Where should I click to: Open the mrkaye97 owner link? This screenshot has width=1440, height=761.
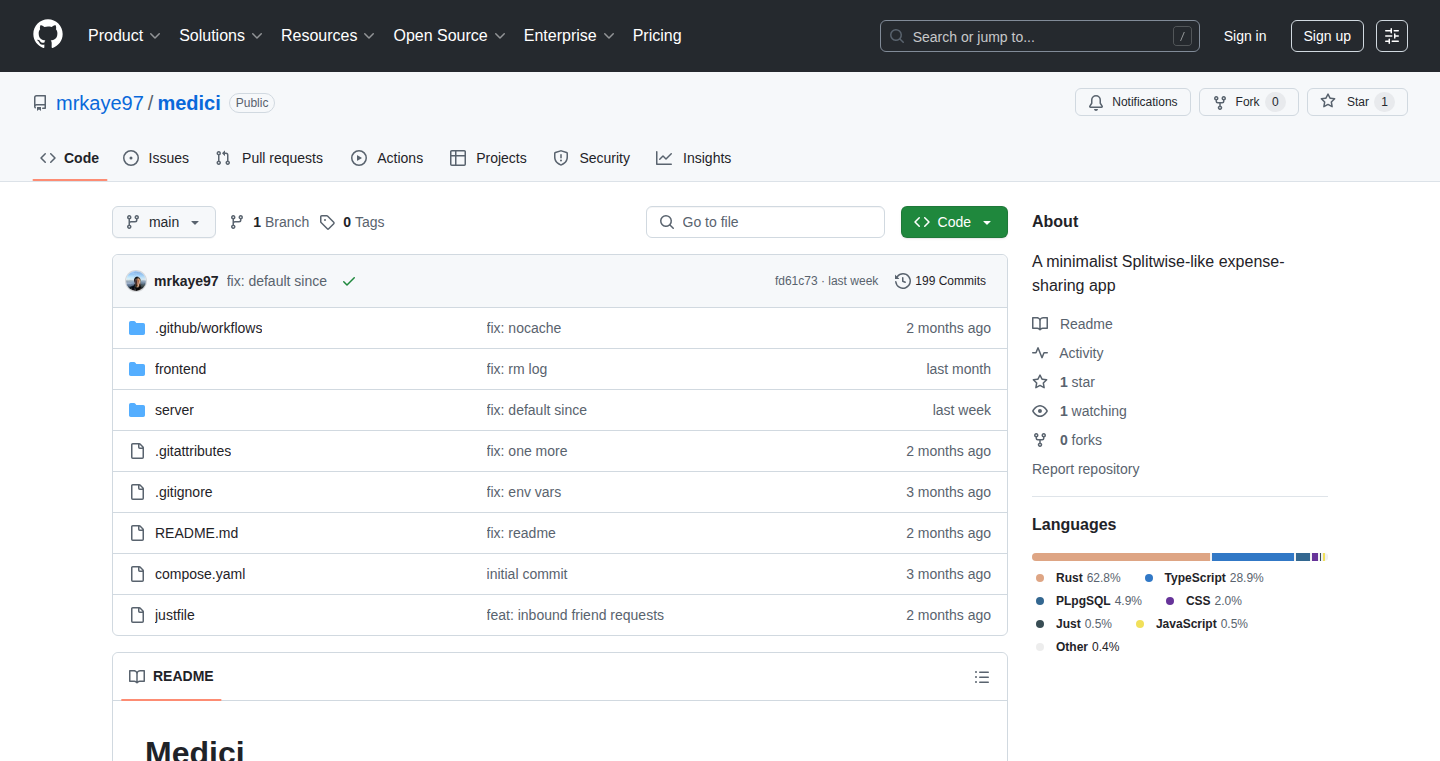[x=100, y=103]
